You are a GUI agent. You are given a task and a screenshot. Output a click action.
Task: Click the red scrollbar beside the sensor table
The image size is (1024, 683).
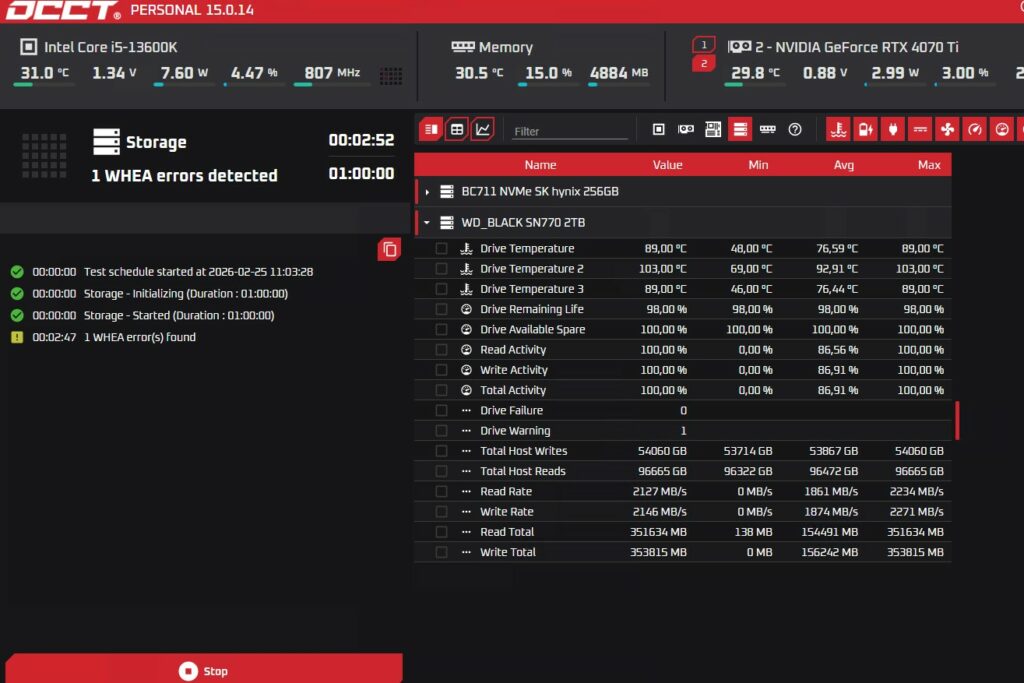pyautogui.click(x=957, y=420)
